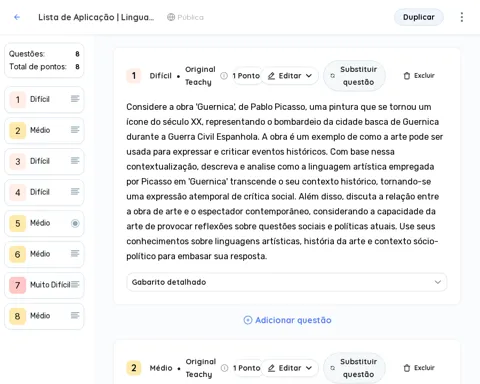The width and height of the screenshot is (480, 384).
Task: Click the text-lines icon in sidebar item 4
Action: click(x=75, y=192)
